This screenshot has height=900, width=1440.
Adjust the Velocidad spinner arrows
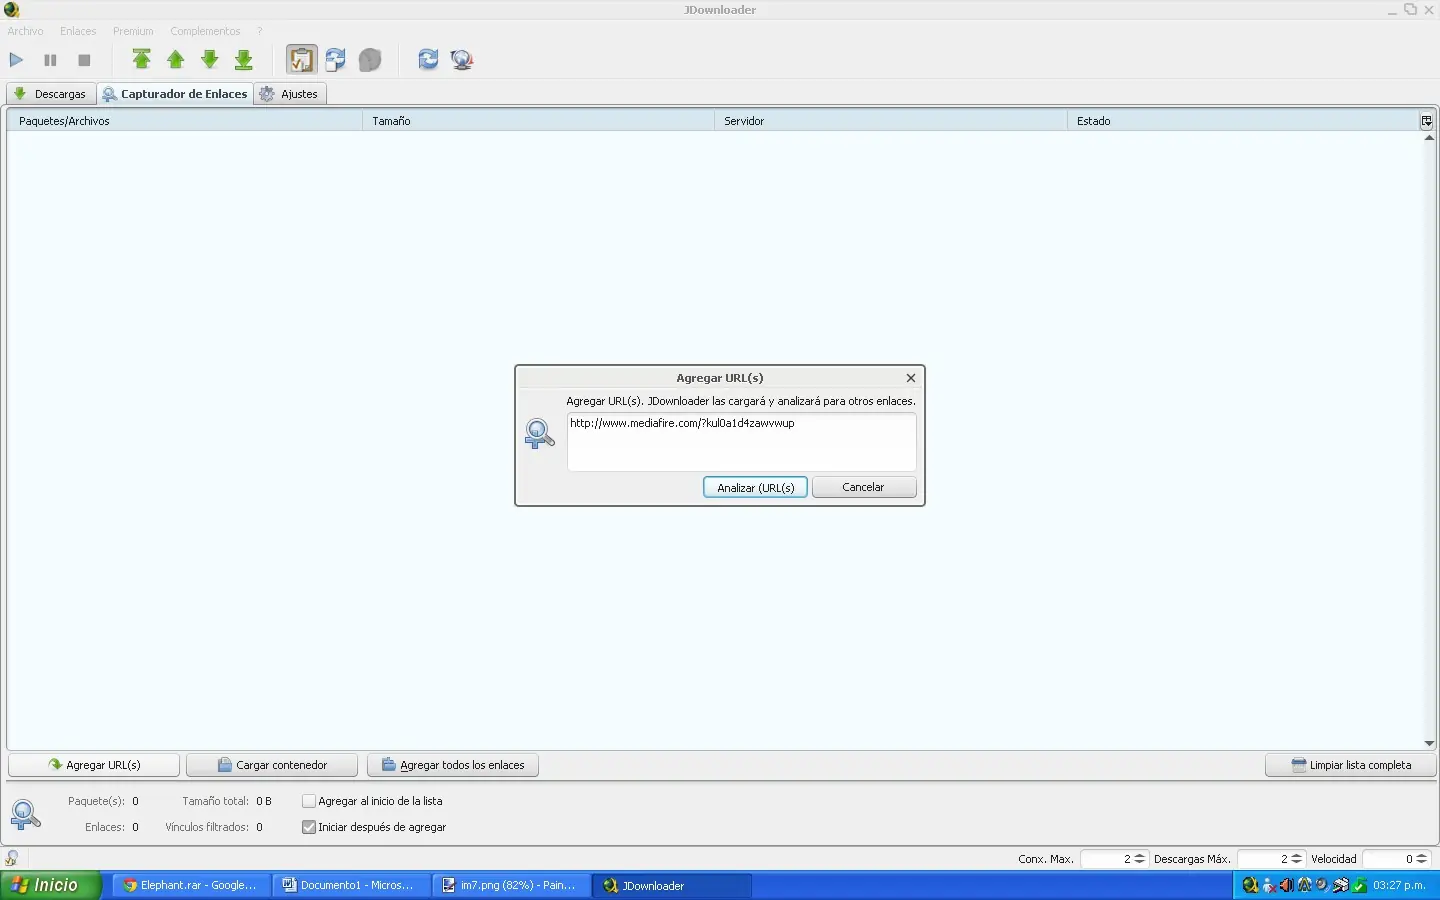pos(1422,859)
